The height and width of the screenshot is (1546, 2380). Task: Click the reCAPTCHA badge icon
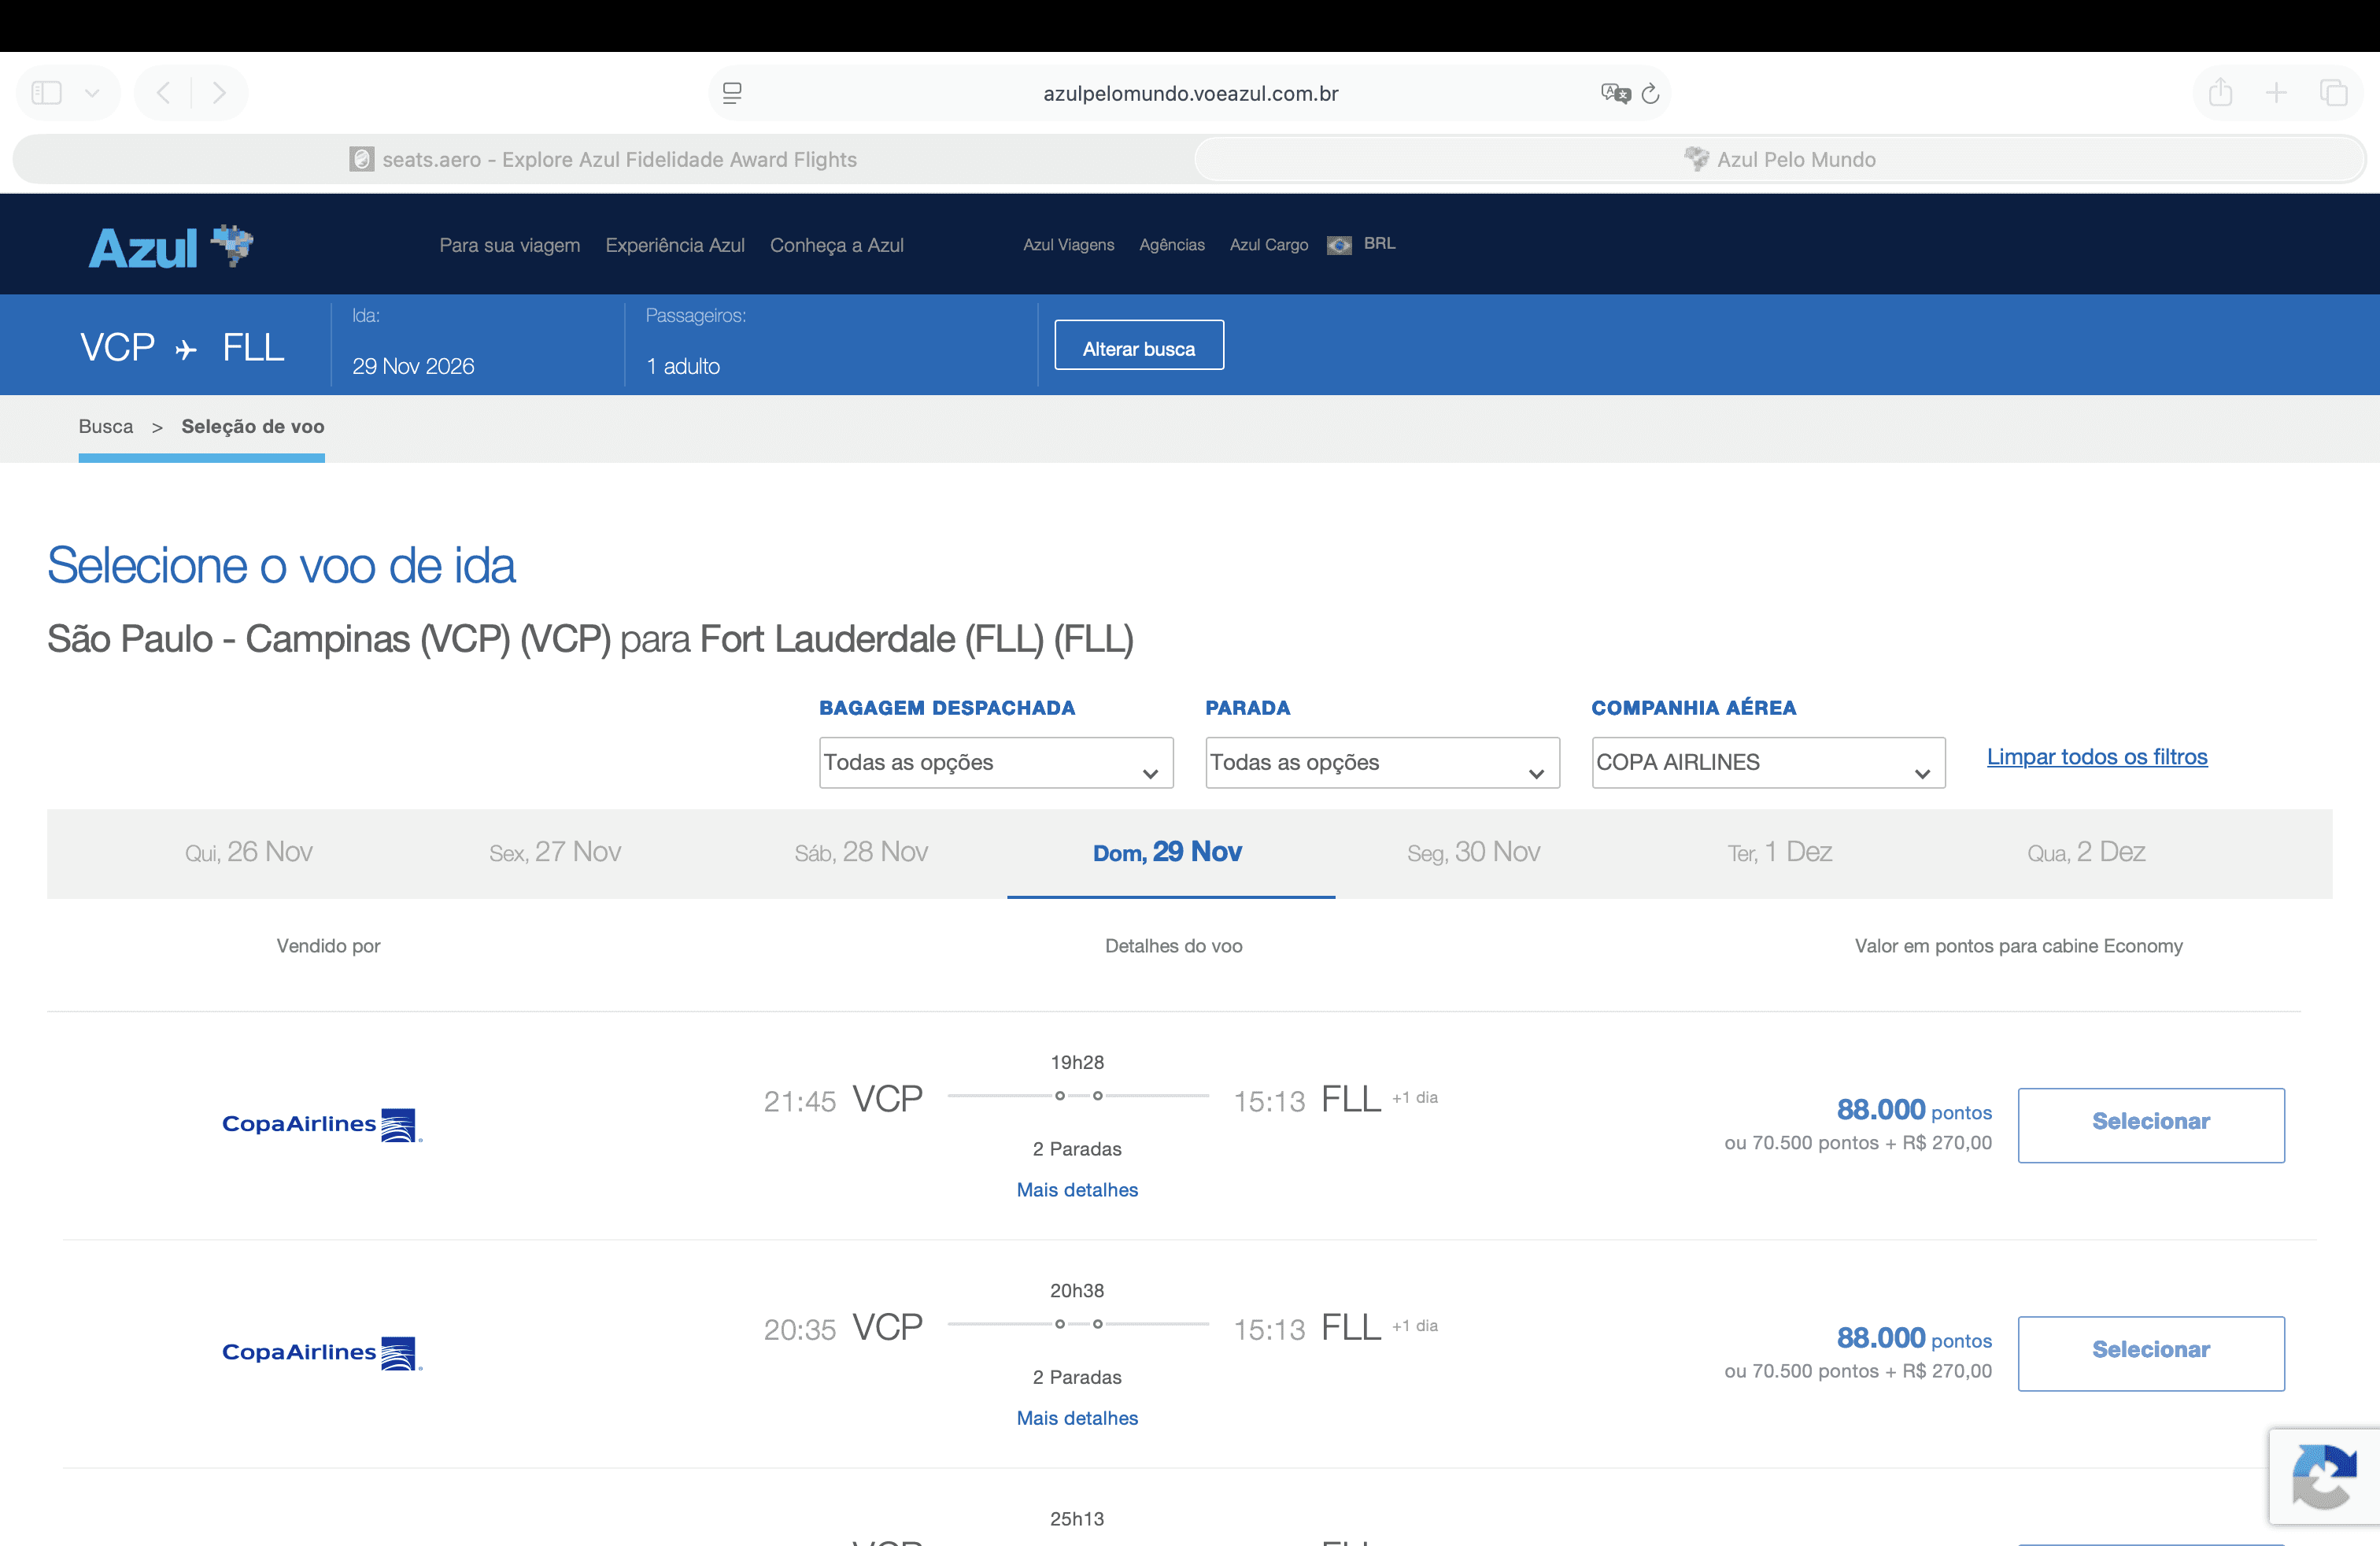(2325, 1476)
